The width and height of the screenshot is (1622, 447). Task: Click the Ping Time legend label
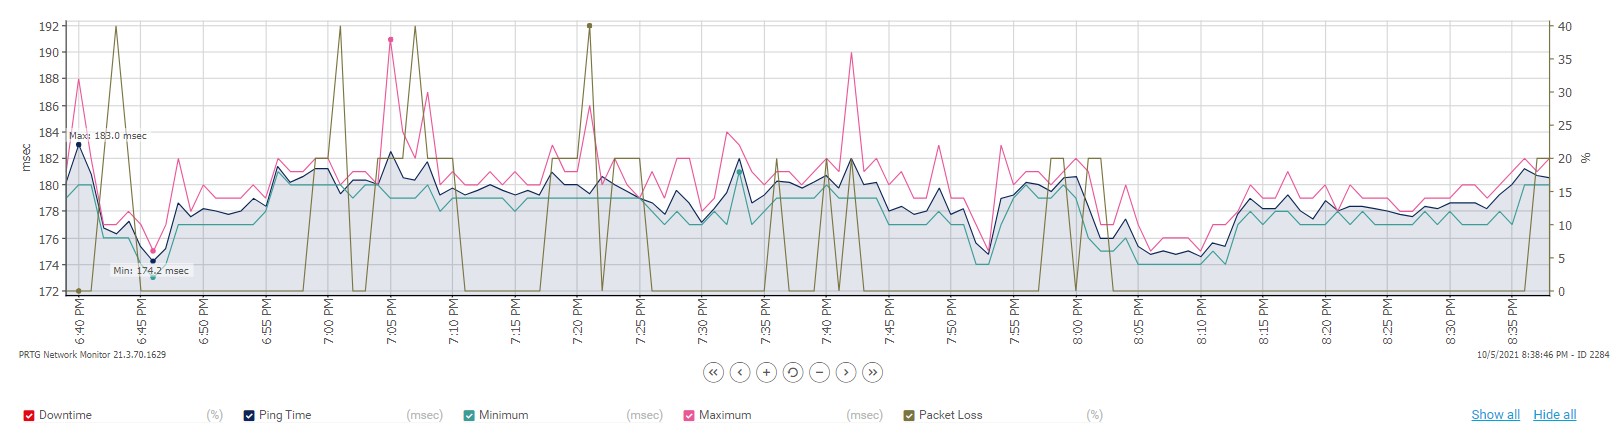tap(285, 415)
